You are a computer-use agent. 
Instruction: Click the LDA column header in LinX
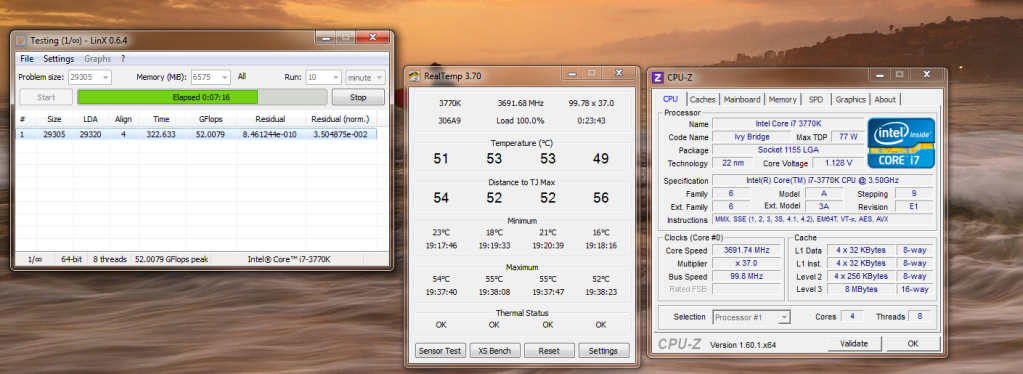tap(91, 119)
